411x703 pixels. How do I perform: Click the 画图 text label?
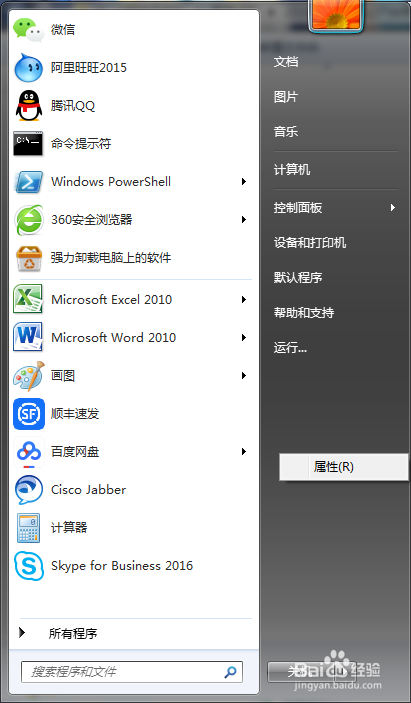(63, 376)
